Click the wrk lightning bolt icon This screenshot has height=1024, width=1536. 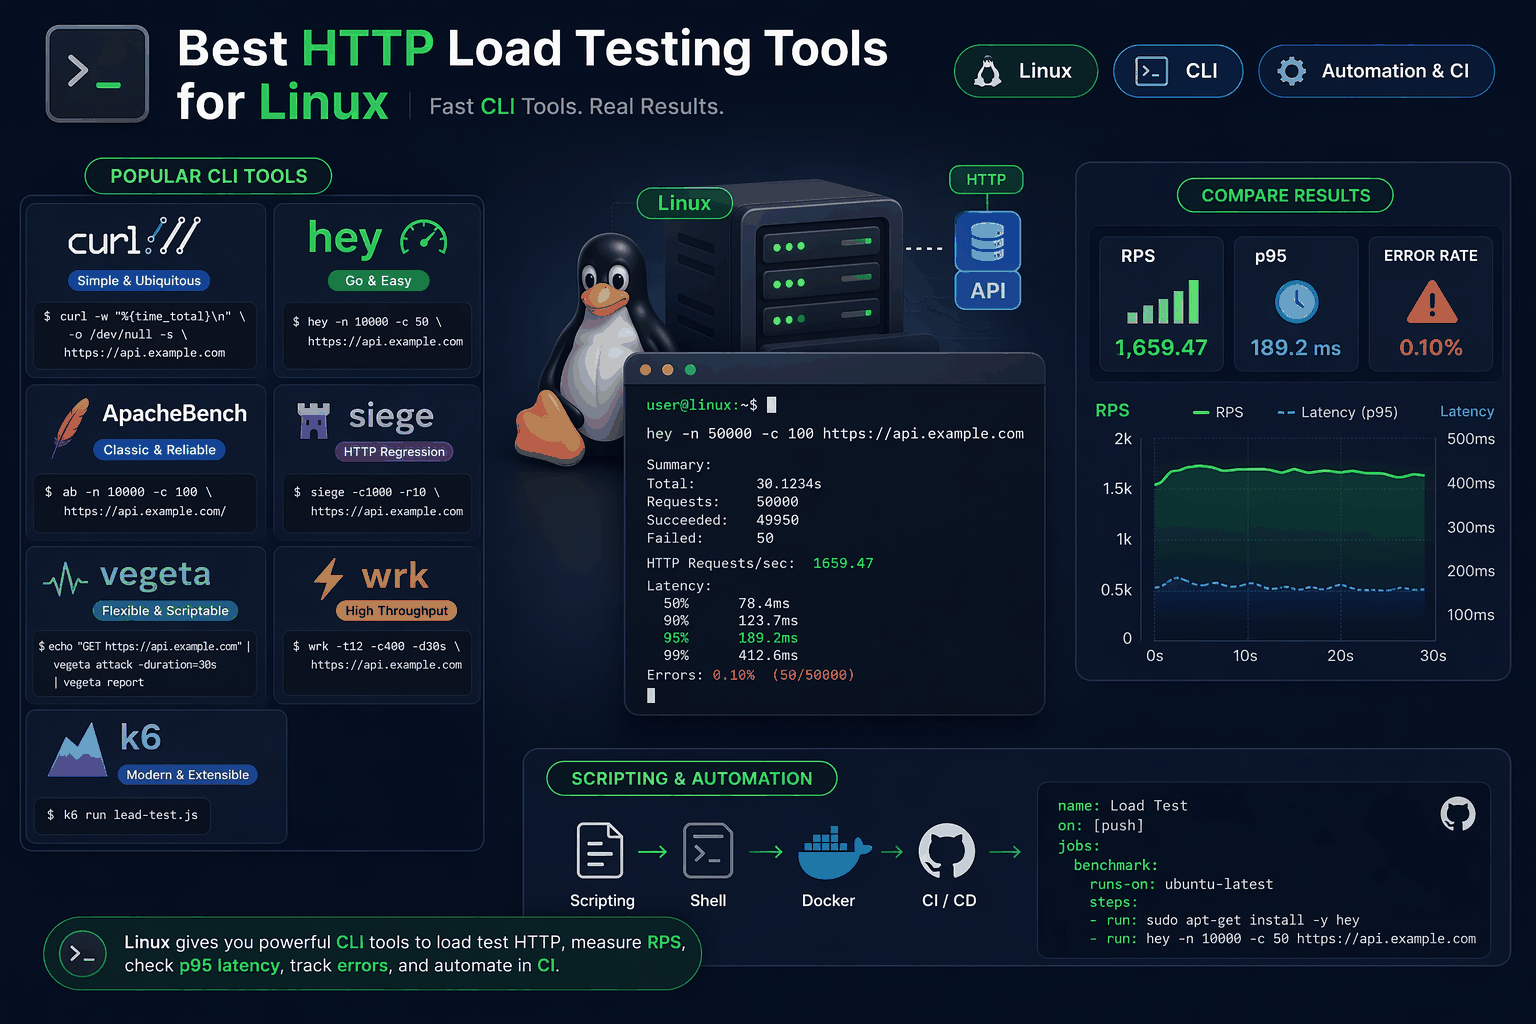325,576
